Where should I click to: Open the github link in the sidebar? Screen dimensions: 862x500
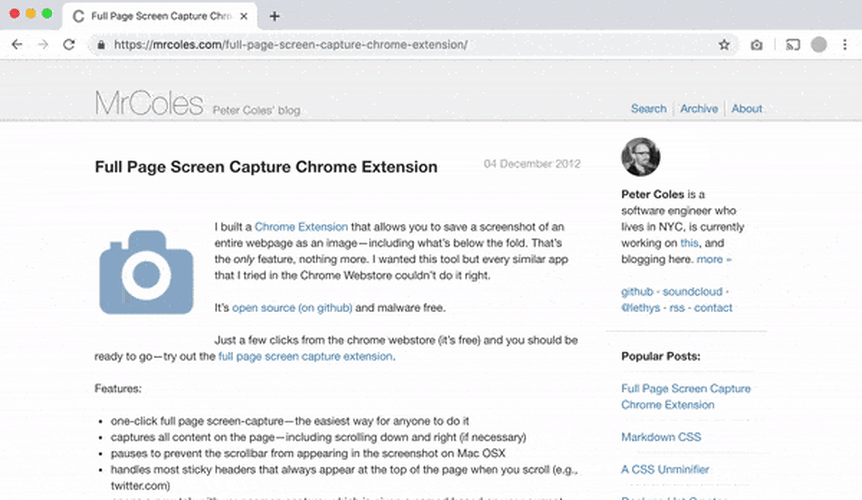637,292
